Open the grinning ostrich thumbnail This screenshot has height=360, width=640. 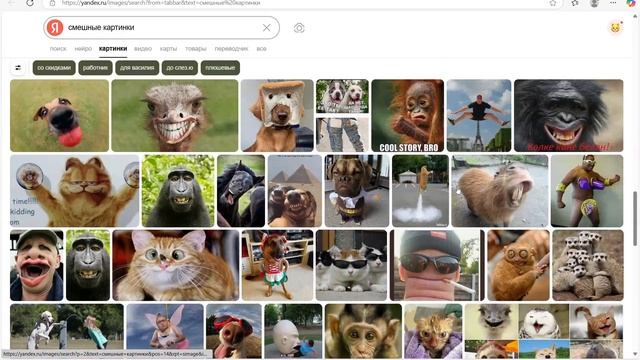(x=175, y=116)
